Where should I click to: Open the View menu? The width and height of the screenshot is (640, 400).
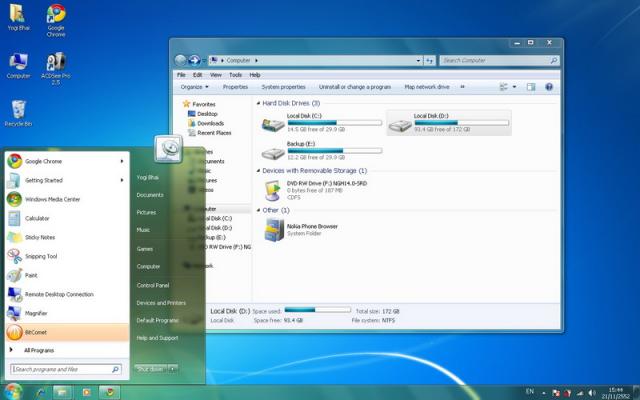pyautogui.click(x=216, y=75)
